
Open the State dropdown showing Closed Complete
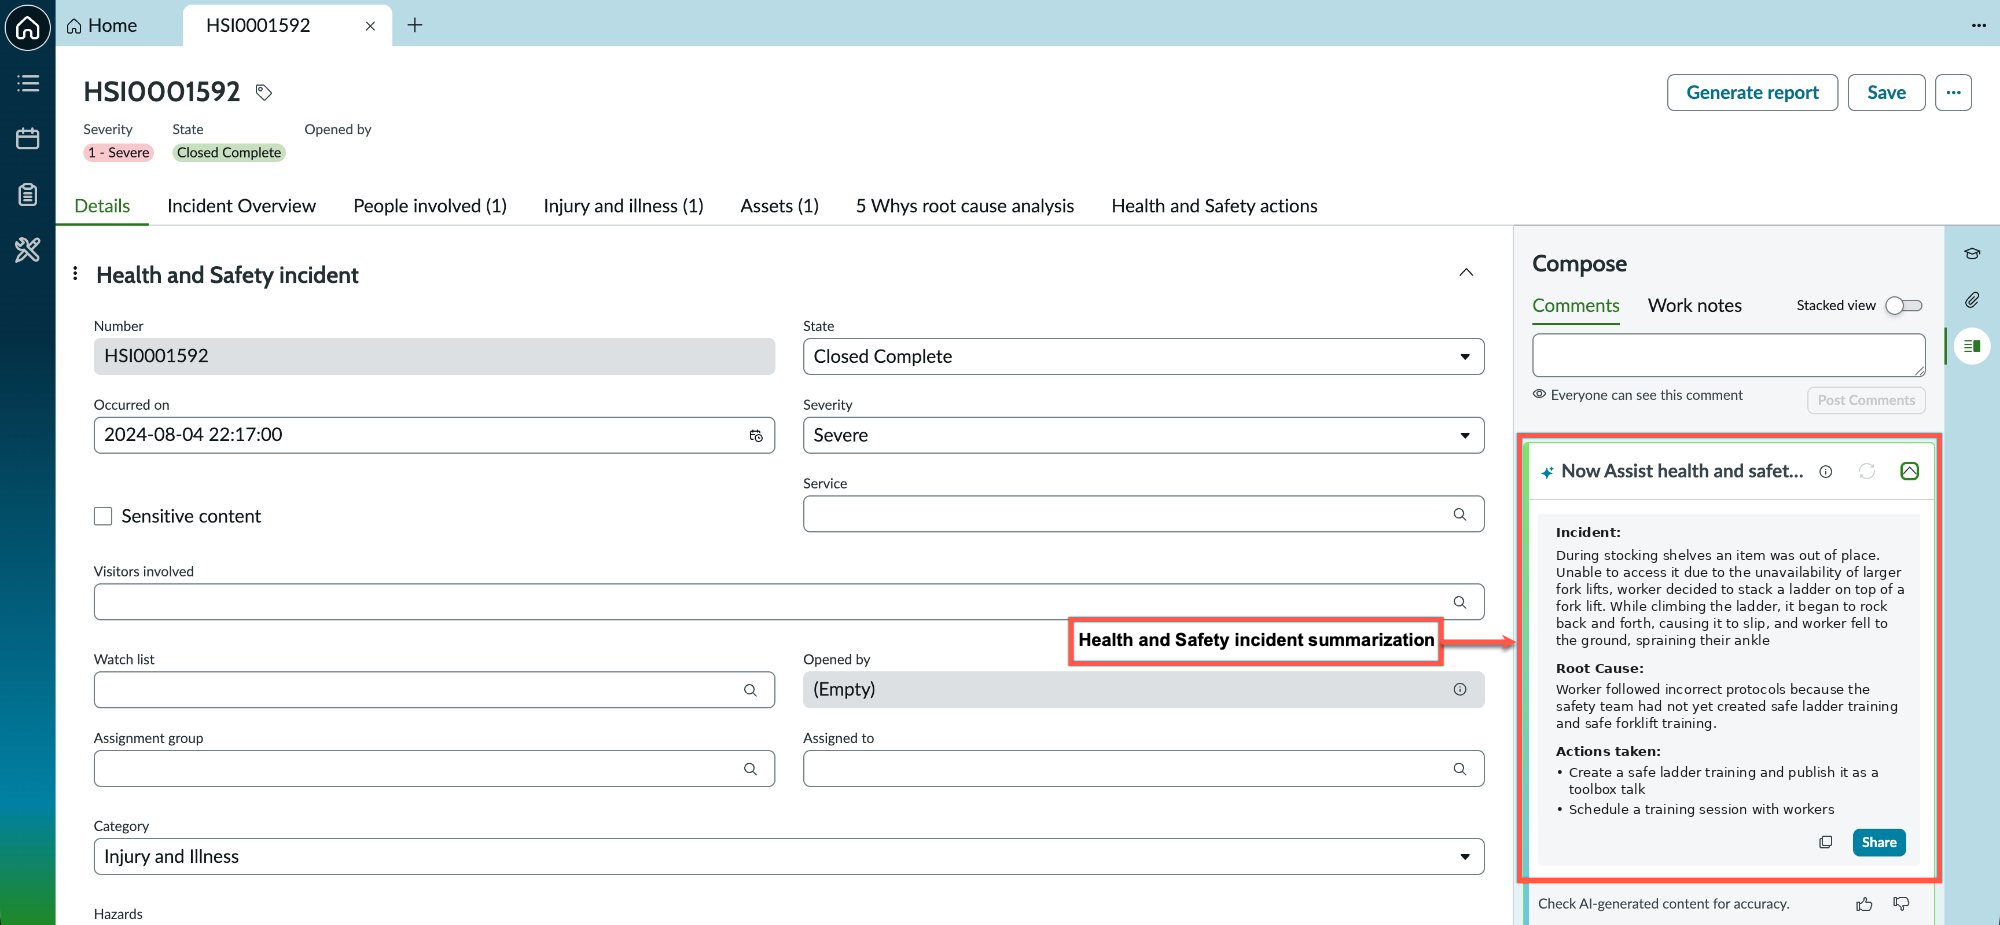[1143, 357]
